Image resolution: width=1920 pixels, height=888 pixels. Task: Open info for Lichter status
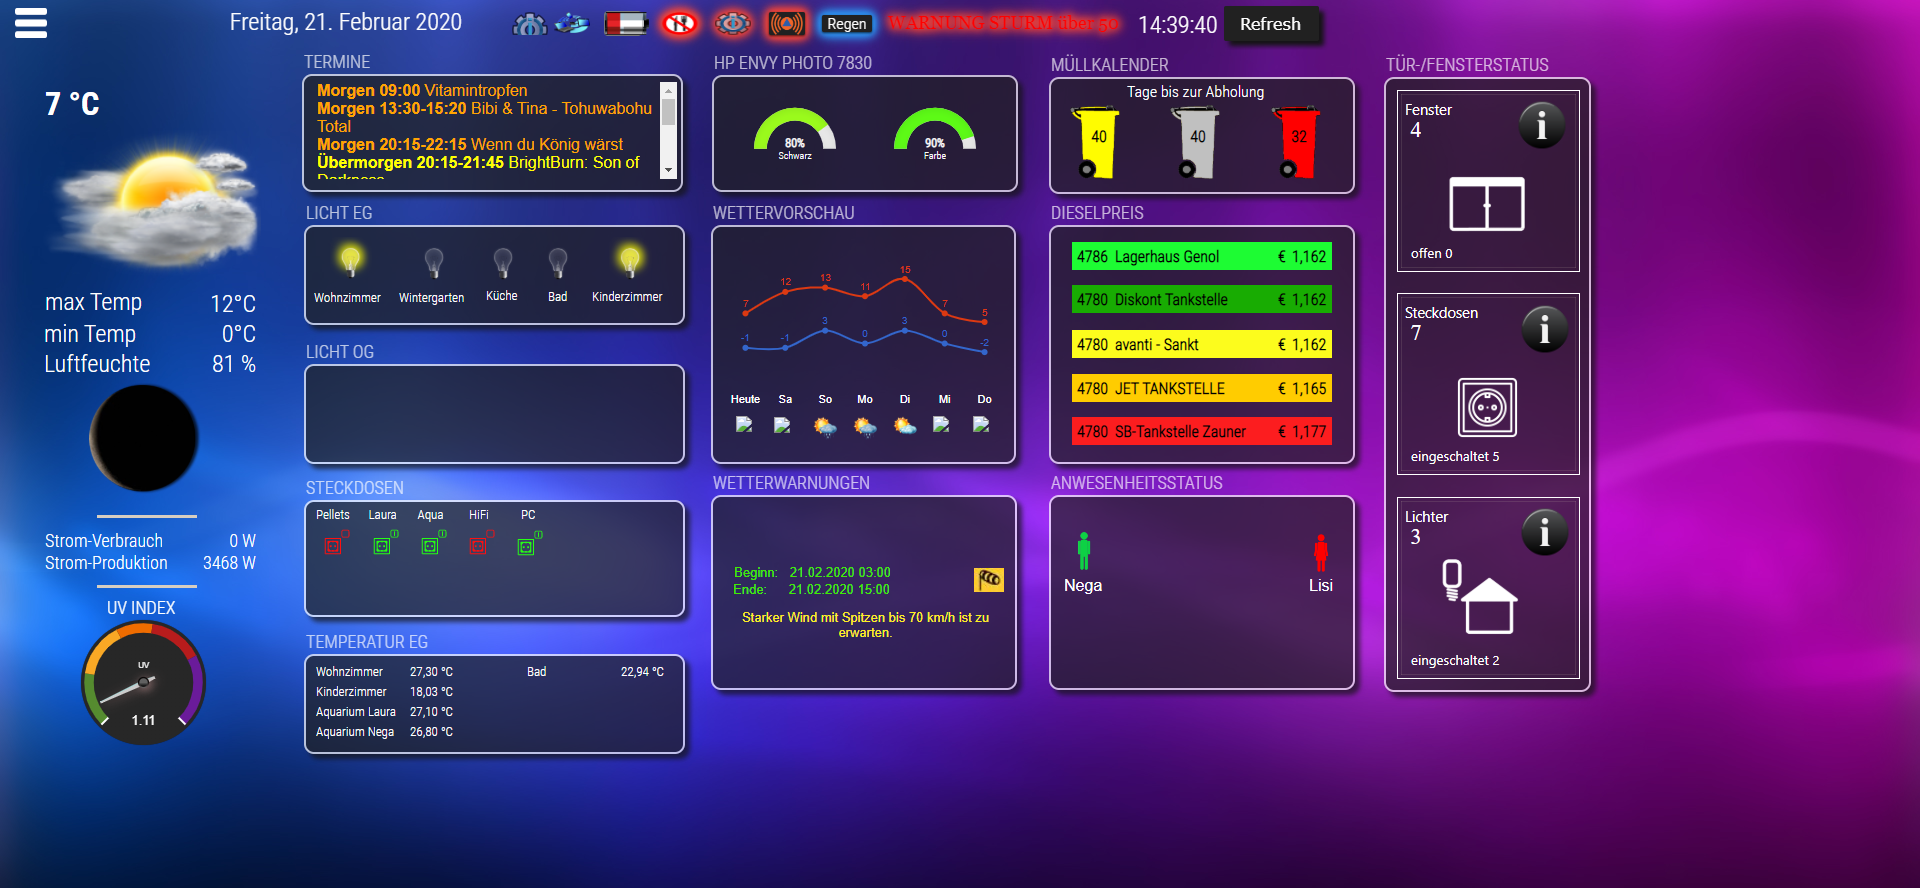[x=1544, y=533]
